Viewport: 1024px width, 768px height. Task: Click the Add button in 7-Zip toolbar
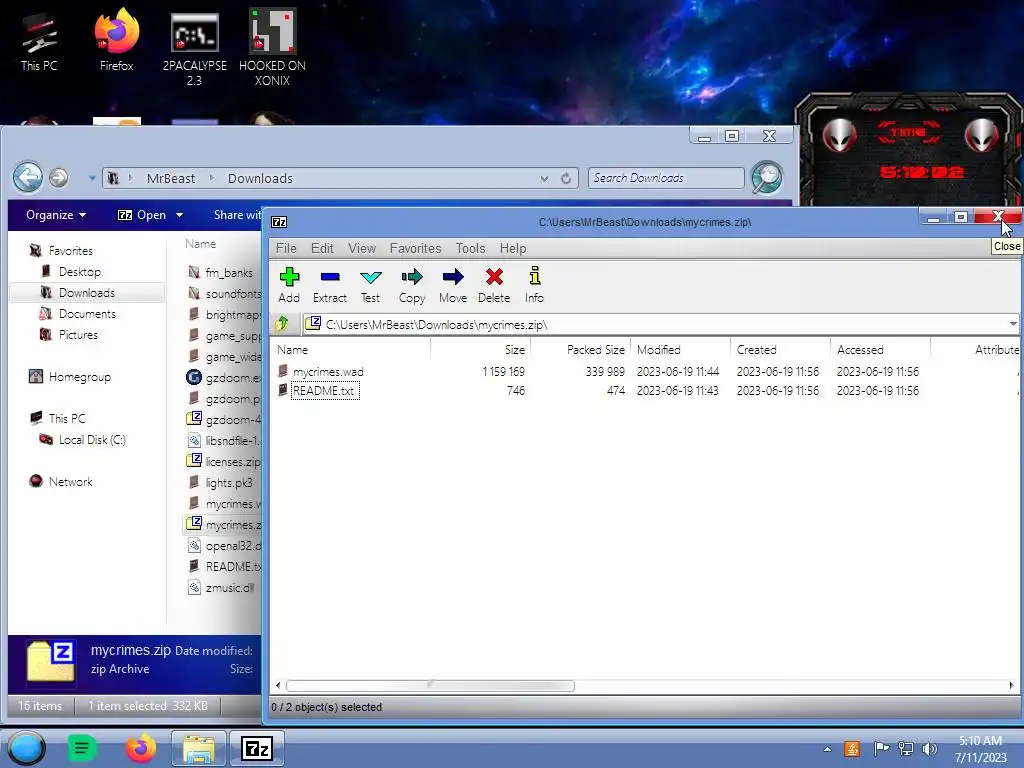(x=289, y=285)
